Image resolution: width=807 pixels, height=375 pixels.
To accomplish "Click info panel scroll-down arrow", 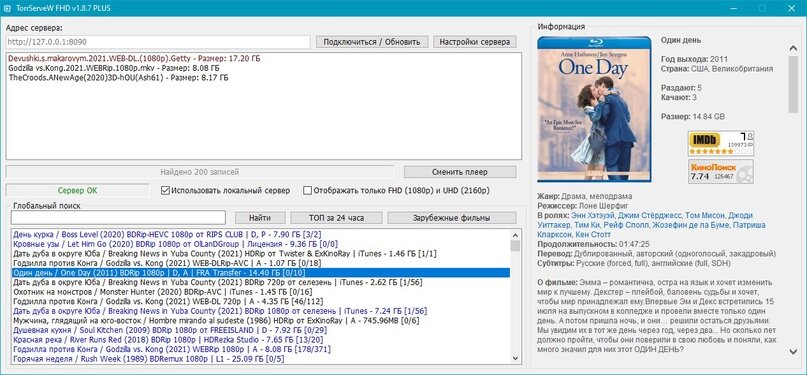I will click(x=793, y=351).
